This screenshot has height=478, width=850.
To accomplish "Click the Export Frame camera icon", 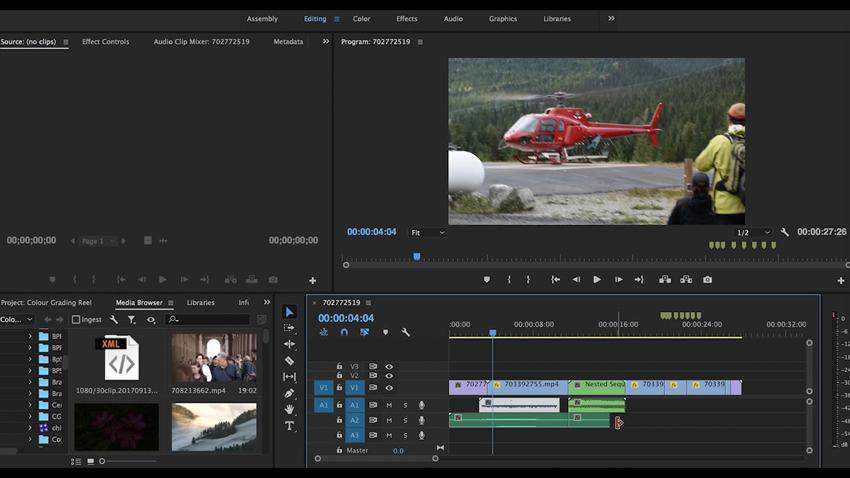I will pos(707,280).
